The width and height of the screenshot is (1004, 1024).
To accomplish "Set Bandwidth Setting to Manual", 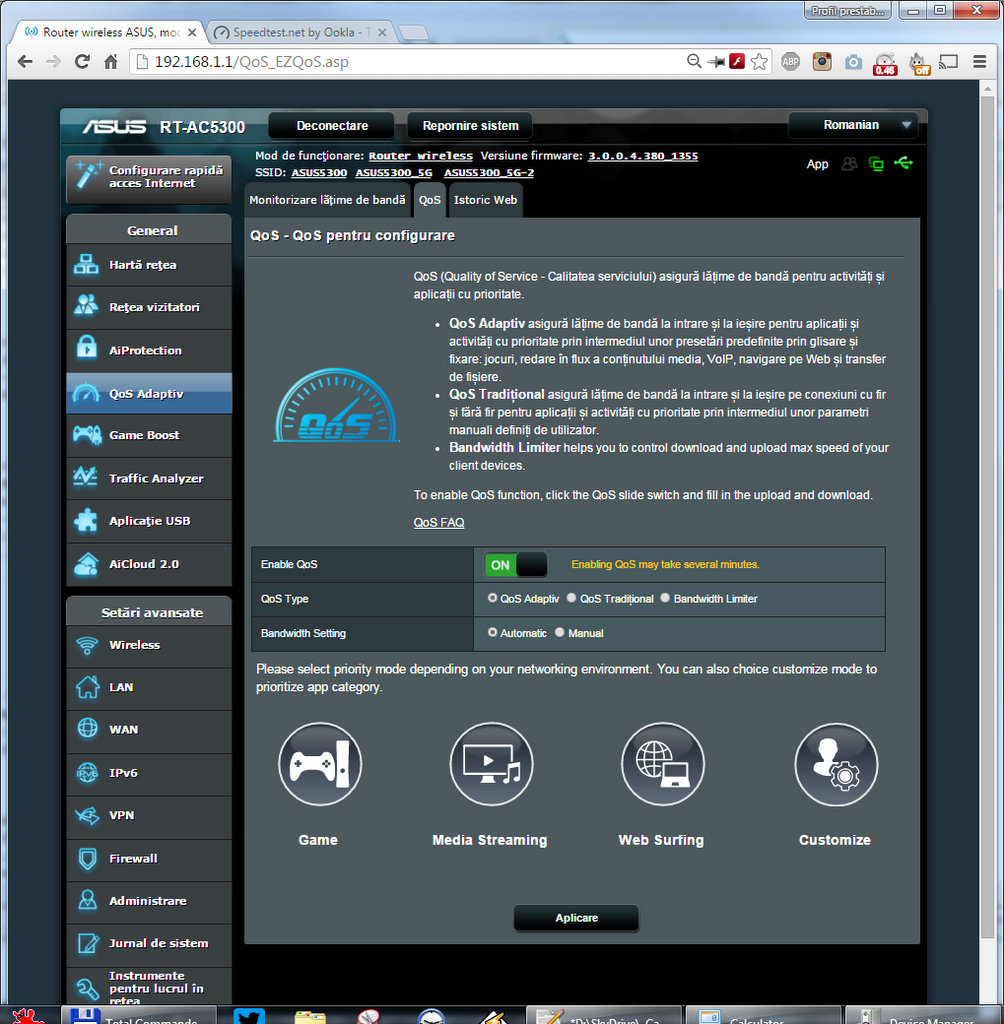I will 560,633.
